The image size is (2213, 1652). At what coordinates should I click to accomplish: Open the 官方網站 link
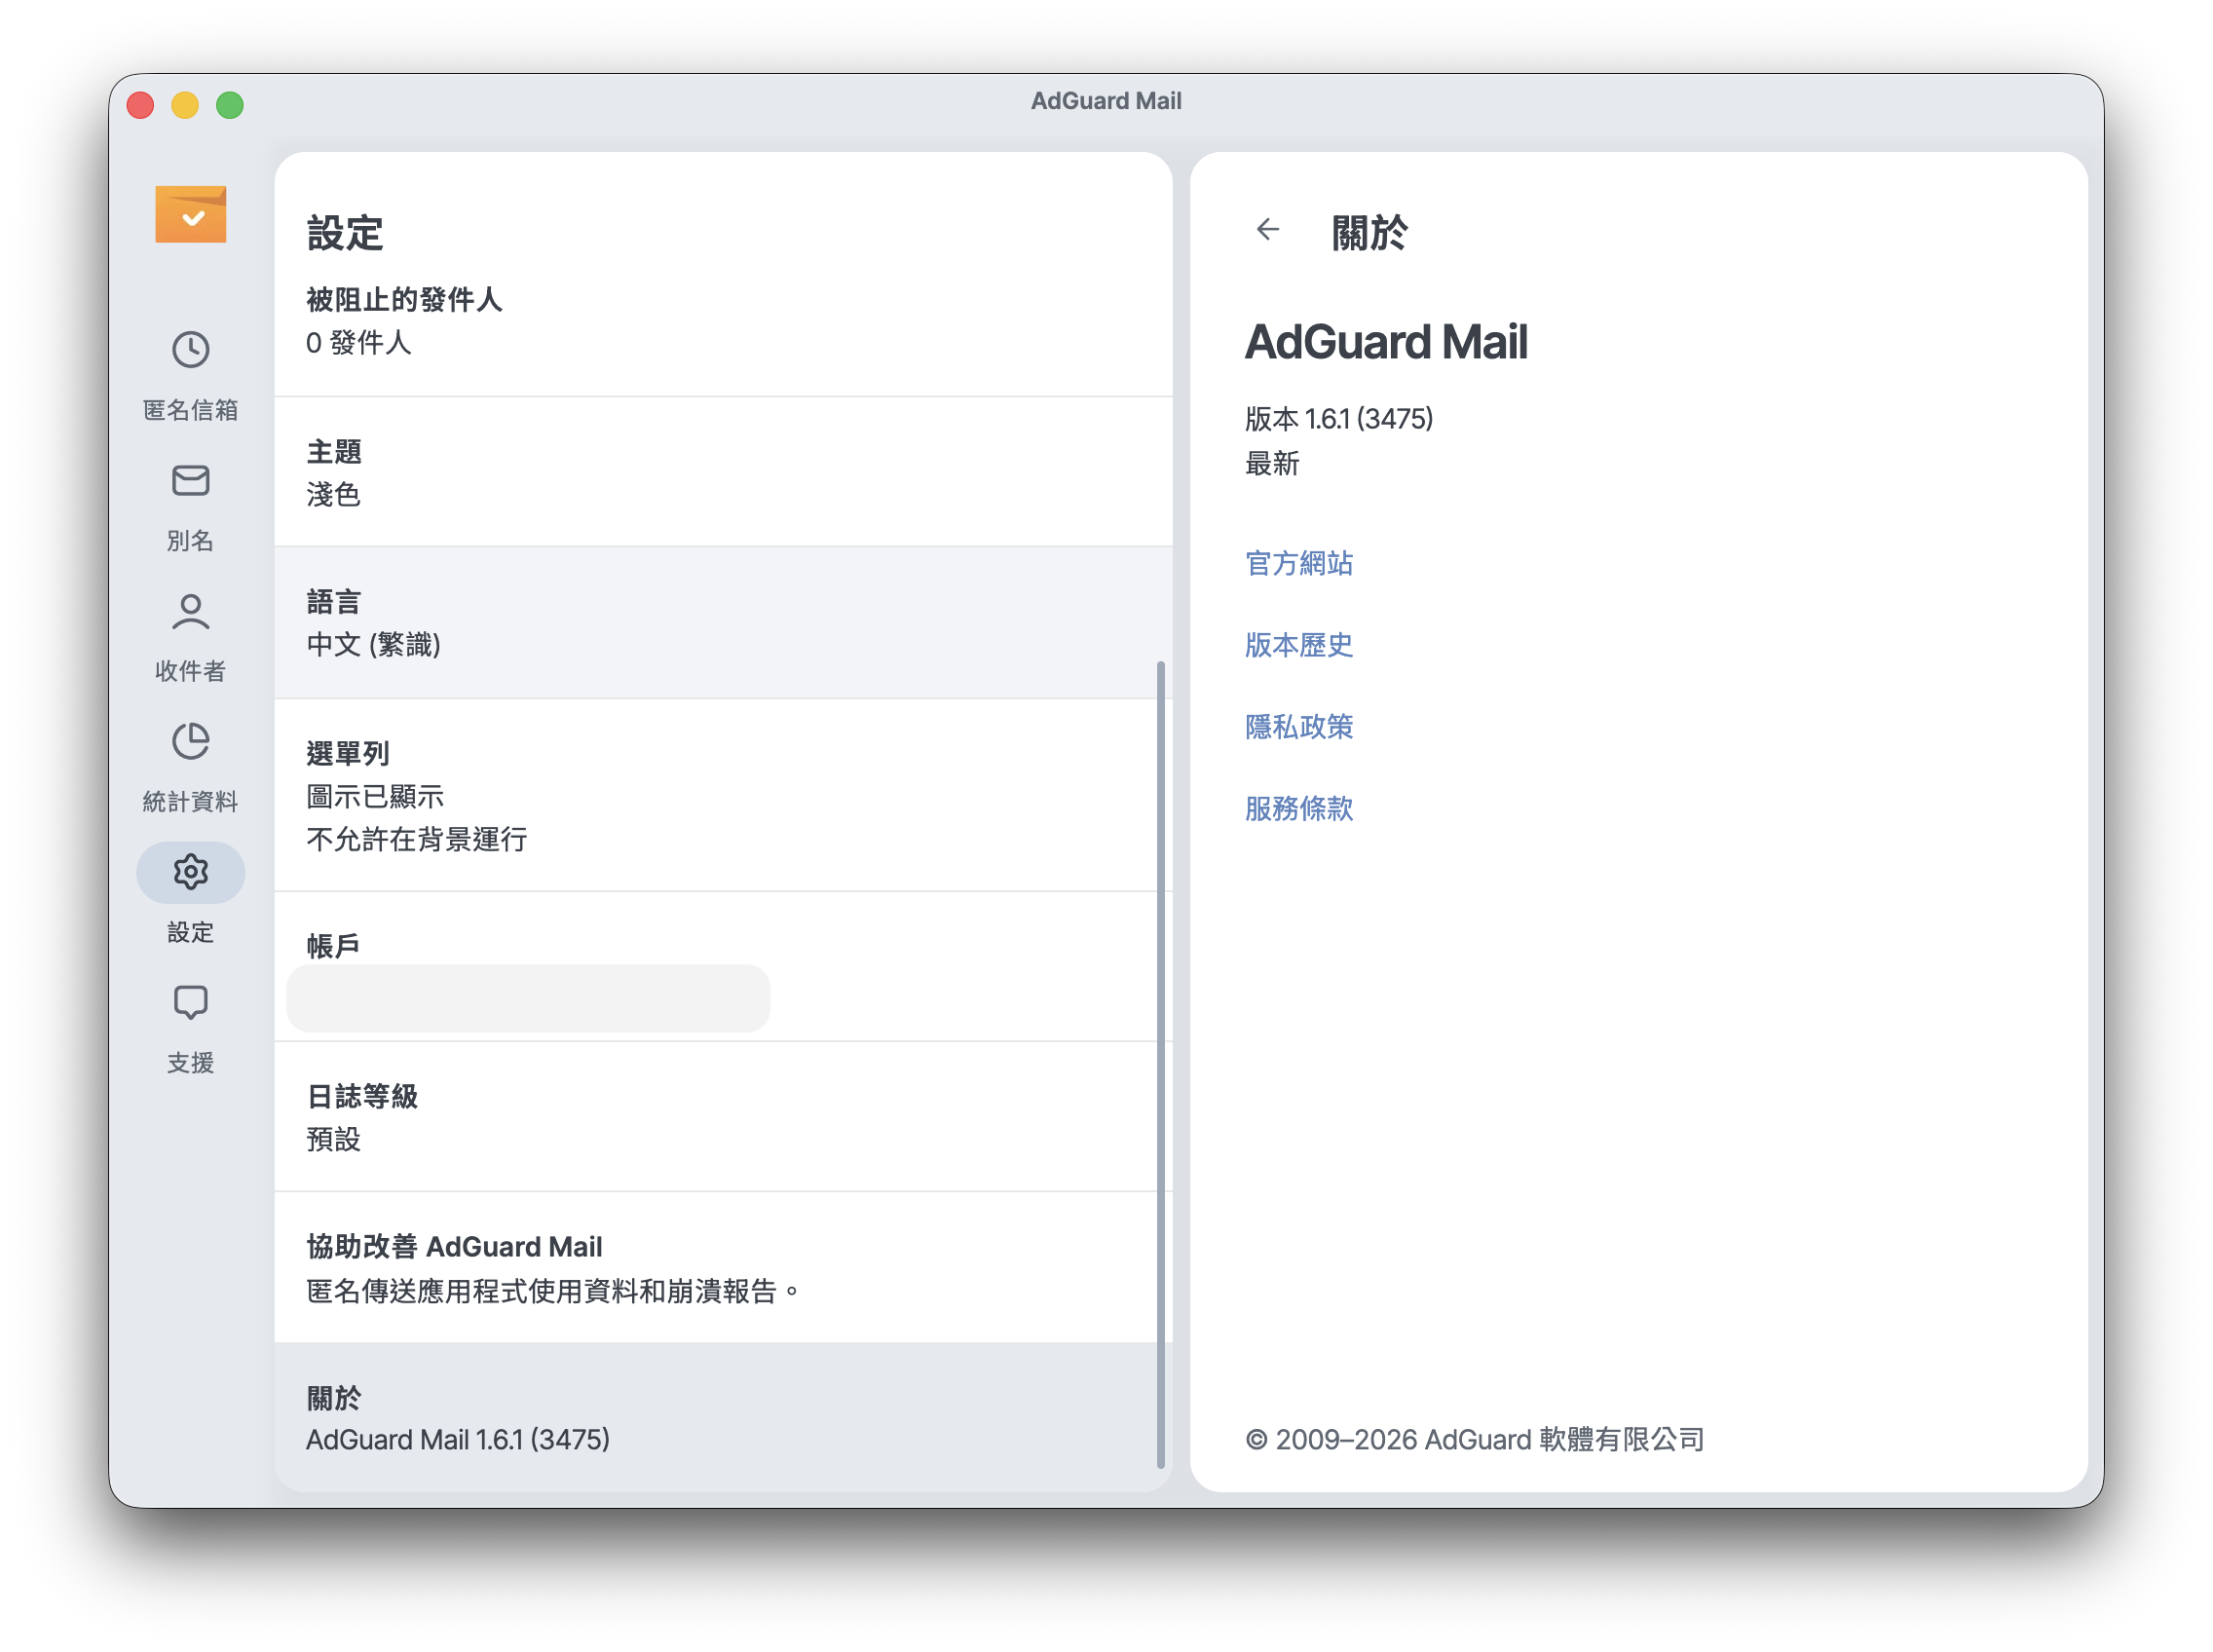1298,563
